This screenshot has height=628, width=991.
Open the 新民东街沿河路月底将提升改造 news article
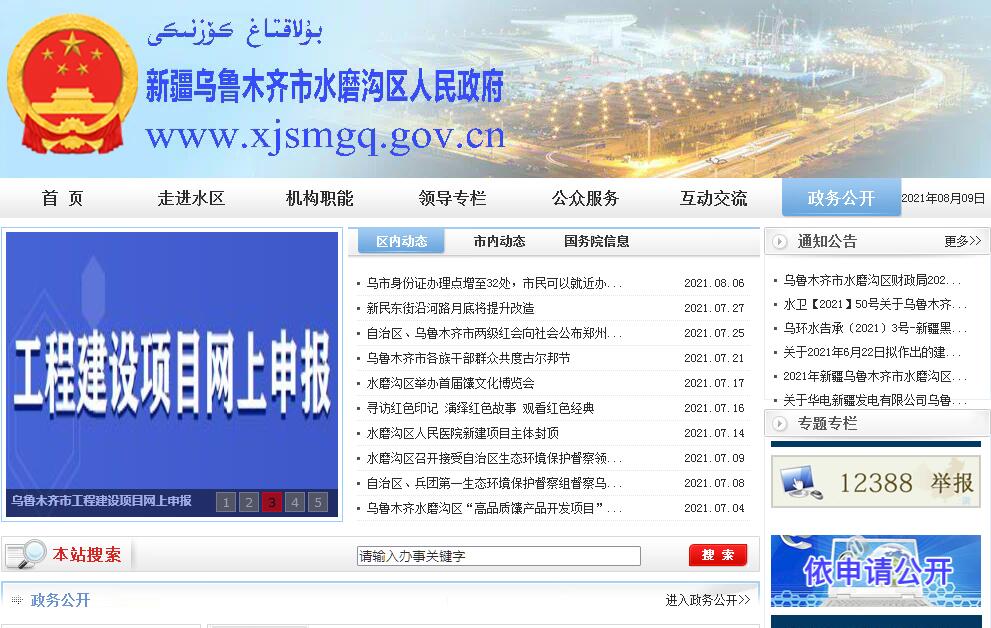(450, 308)
